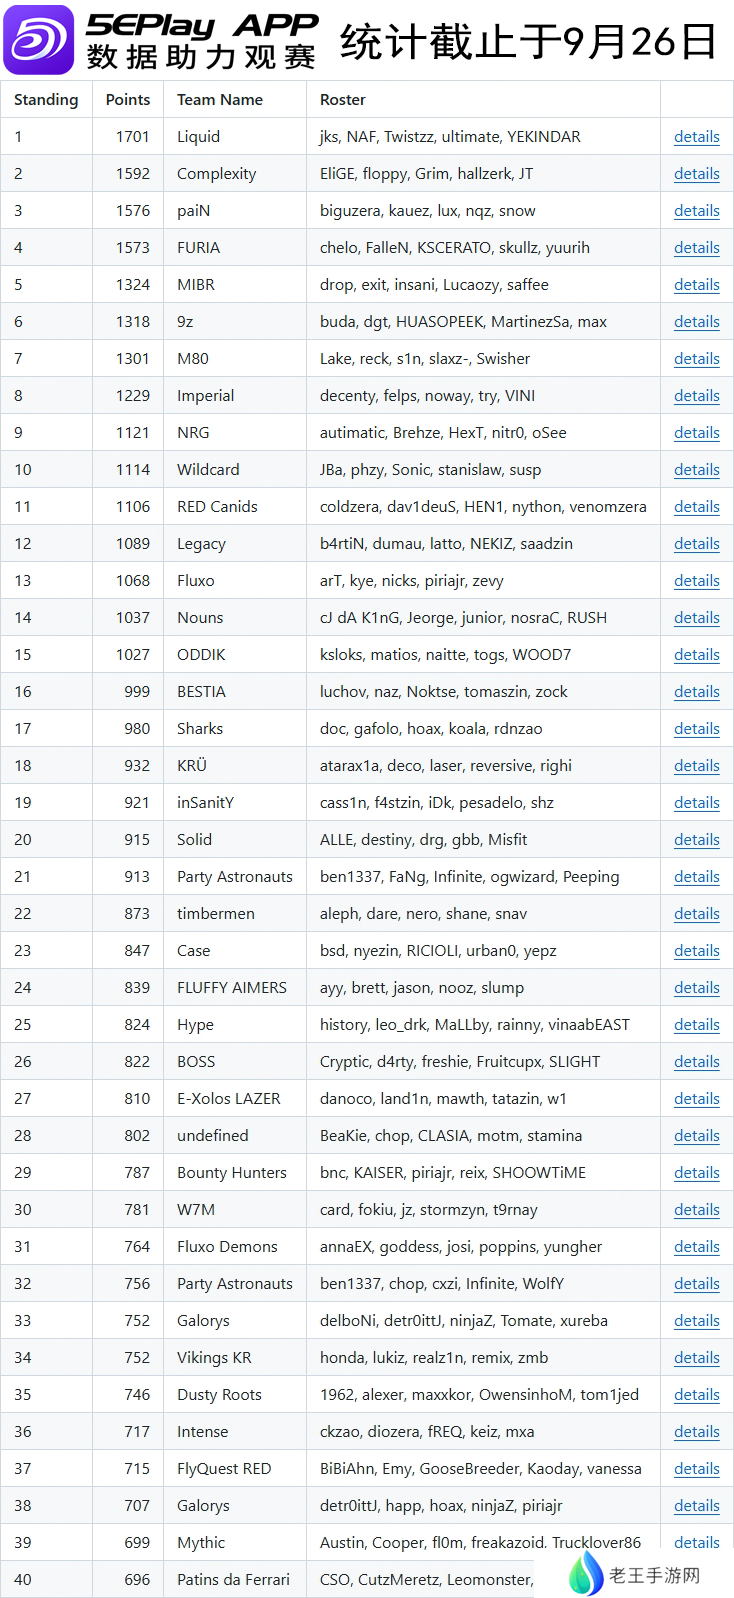Viewport: 734px width, 1598px height.
Task: Select points value 1089
Action: (133, 544)
